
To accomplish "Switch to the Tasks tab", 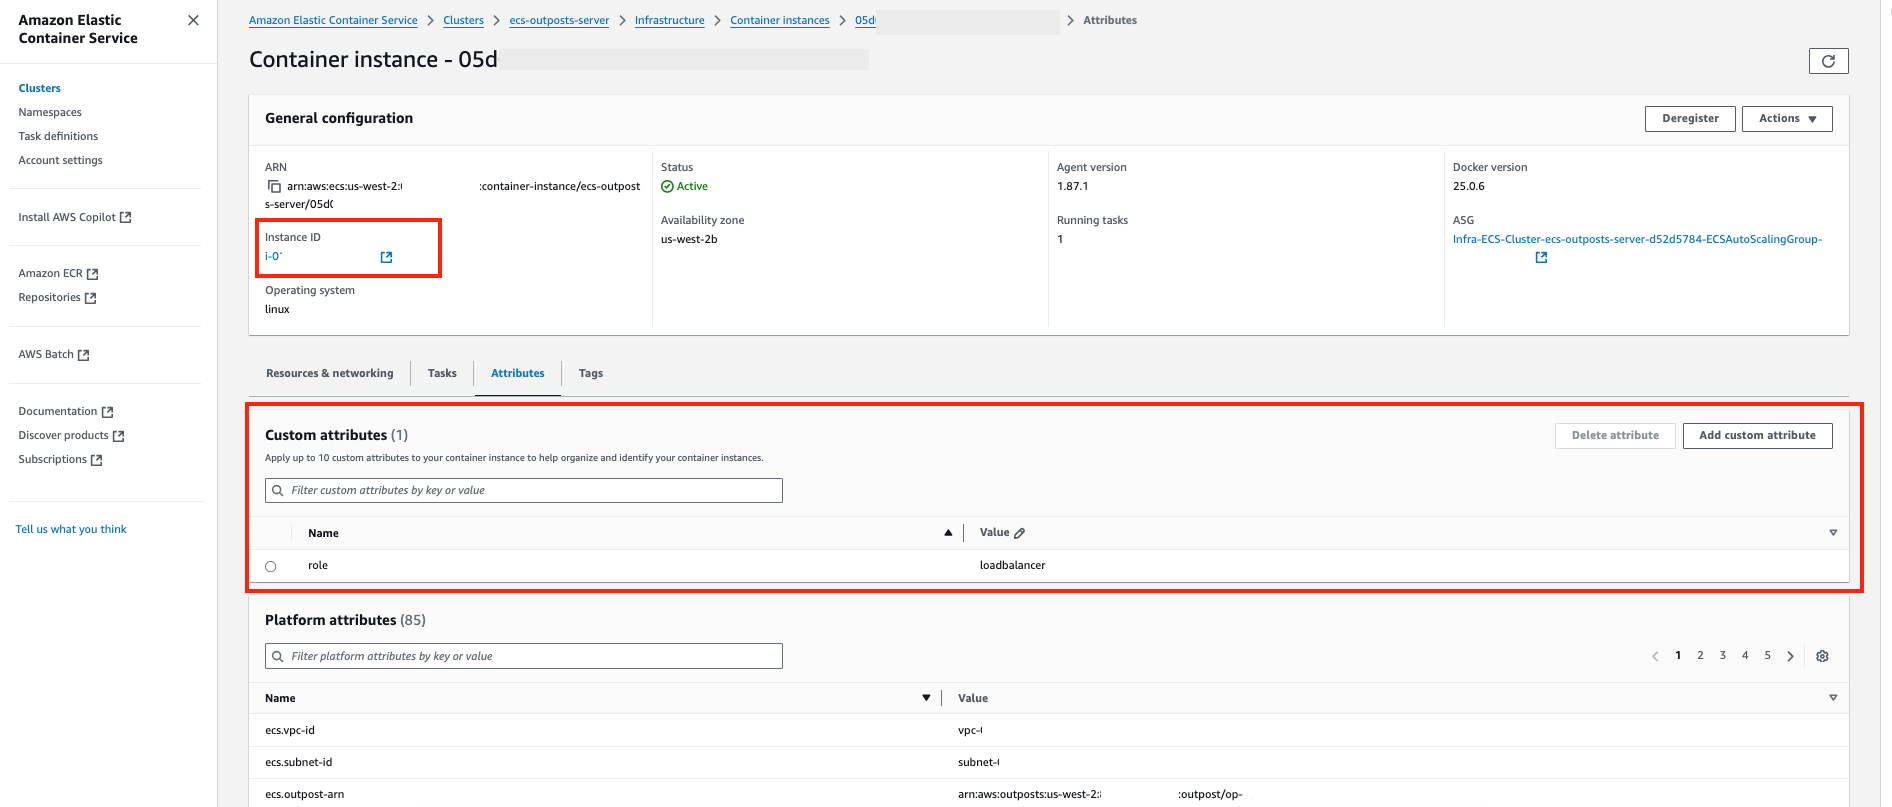I will tap(442, 373).
